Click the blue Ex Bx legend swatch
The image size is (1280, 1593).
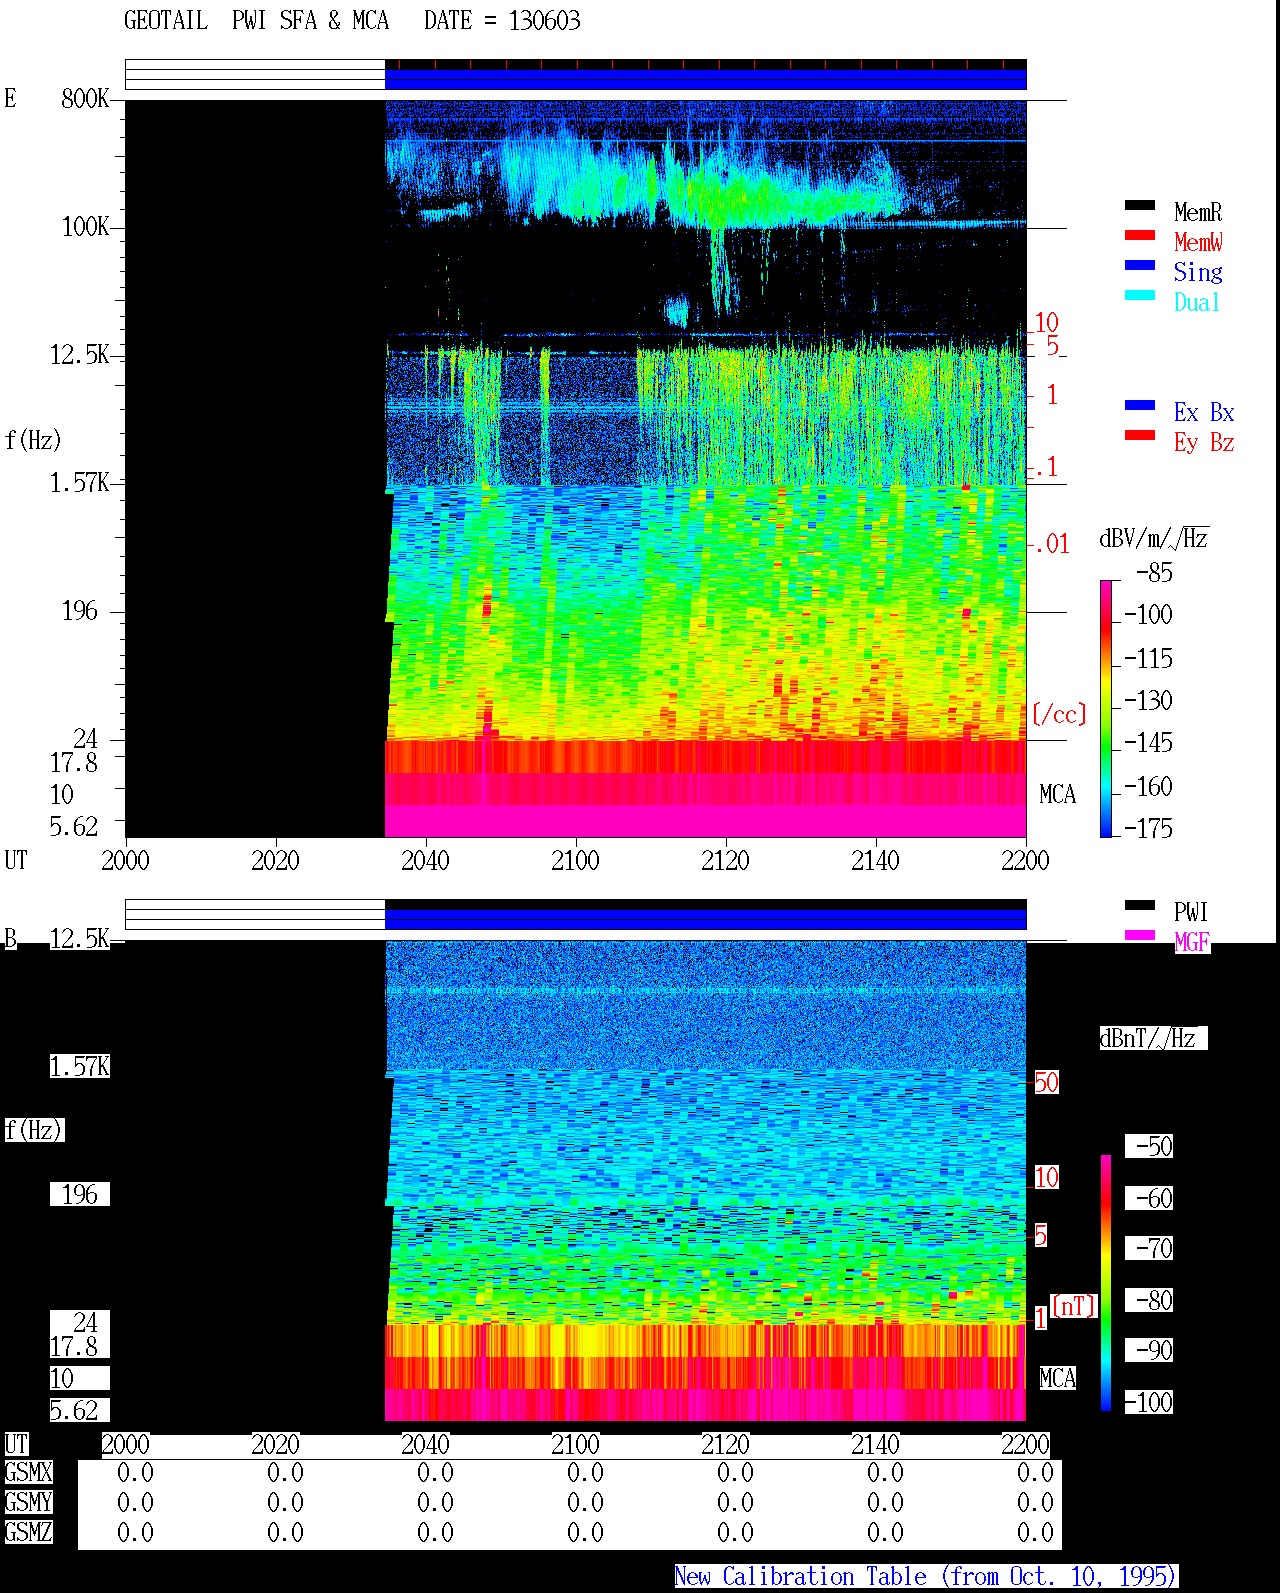pos(1140,406)
